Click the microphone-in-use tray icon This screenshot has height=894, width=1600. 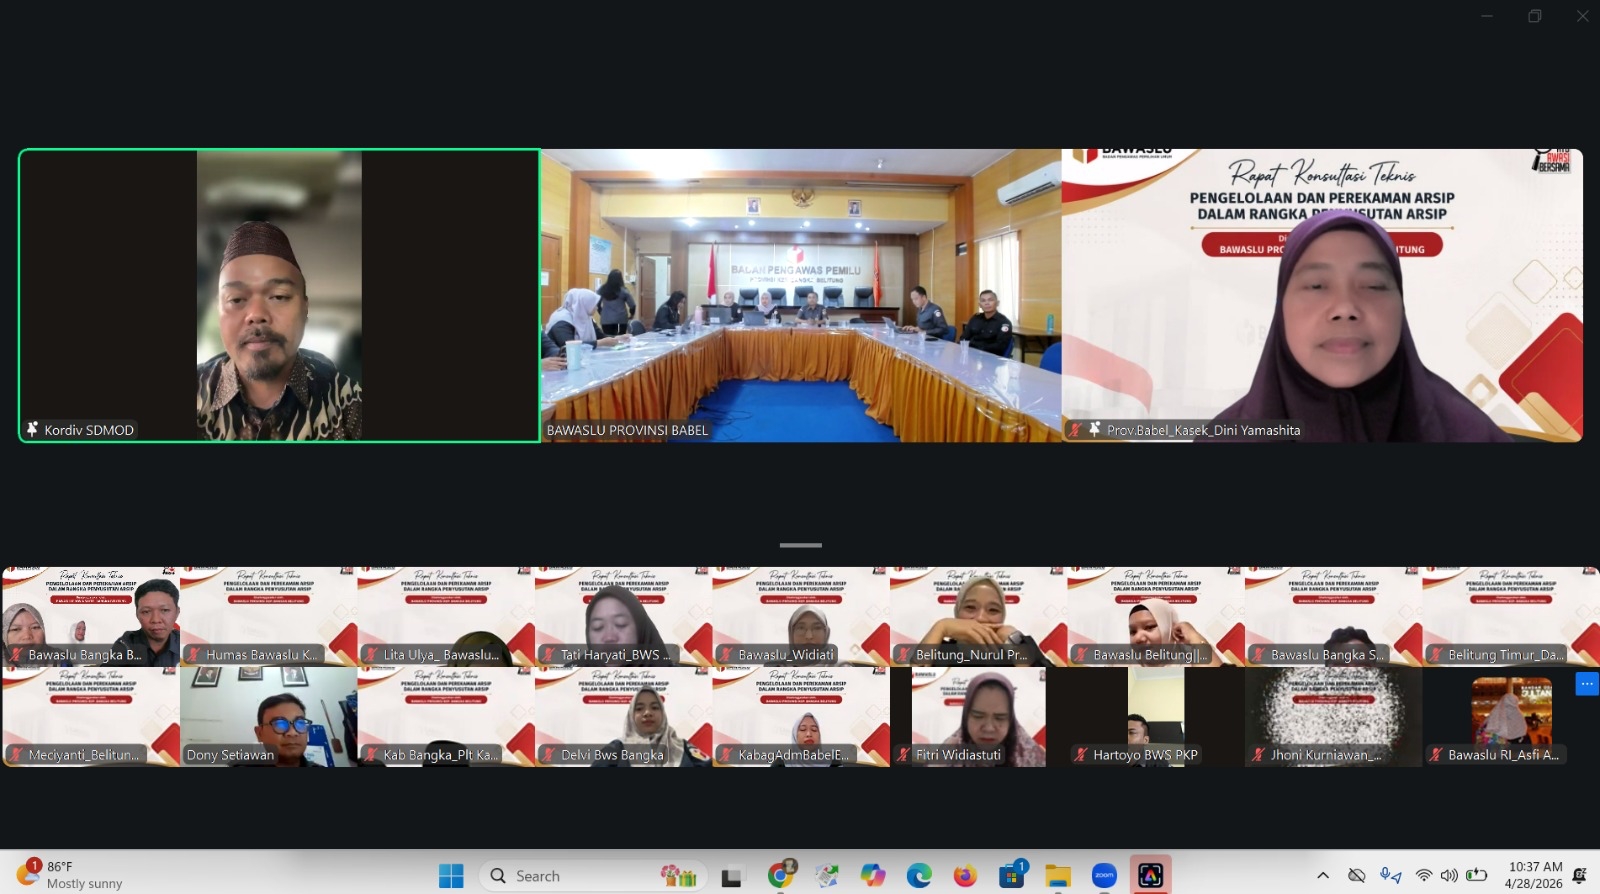coord(1390,876)
